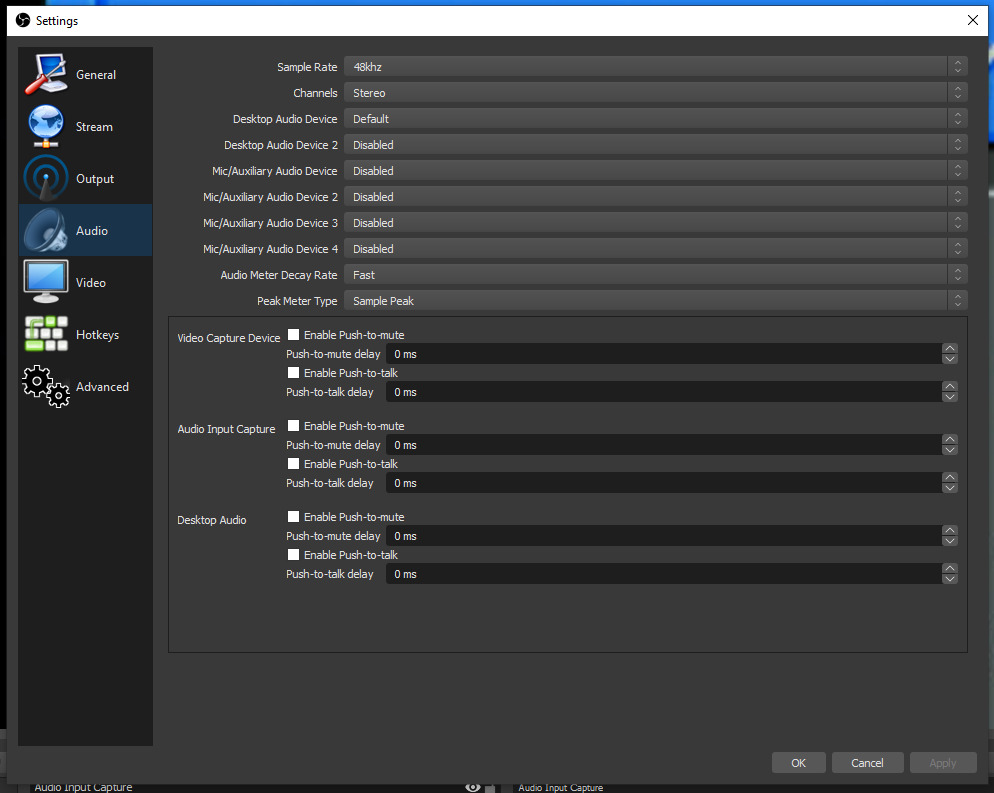Enable Push-to-talk for Audio Input Capture
Viewport: 994px width, 793px height.
[294, 464]
